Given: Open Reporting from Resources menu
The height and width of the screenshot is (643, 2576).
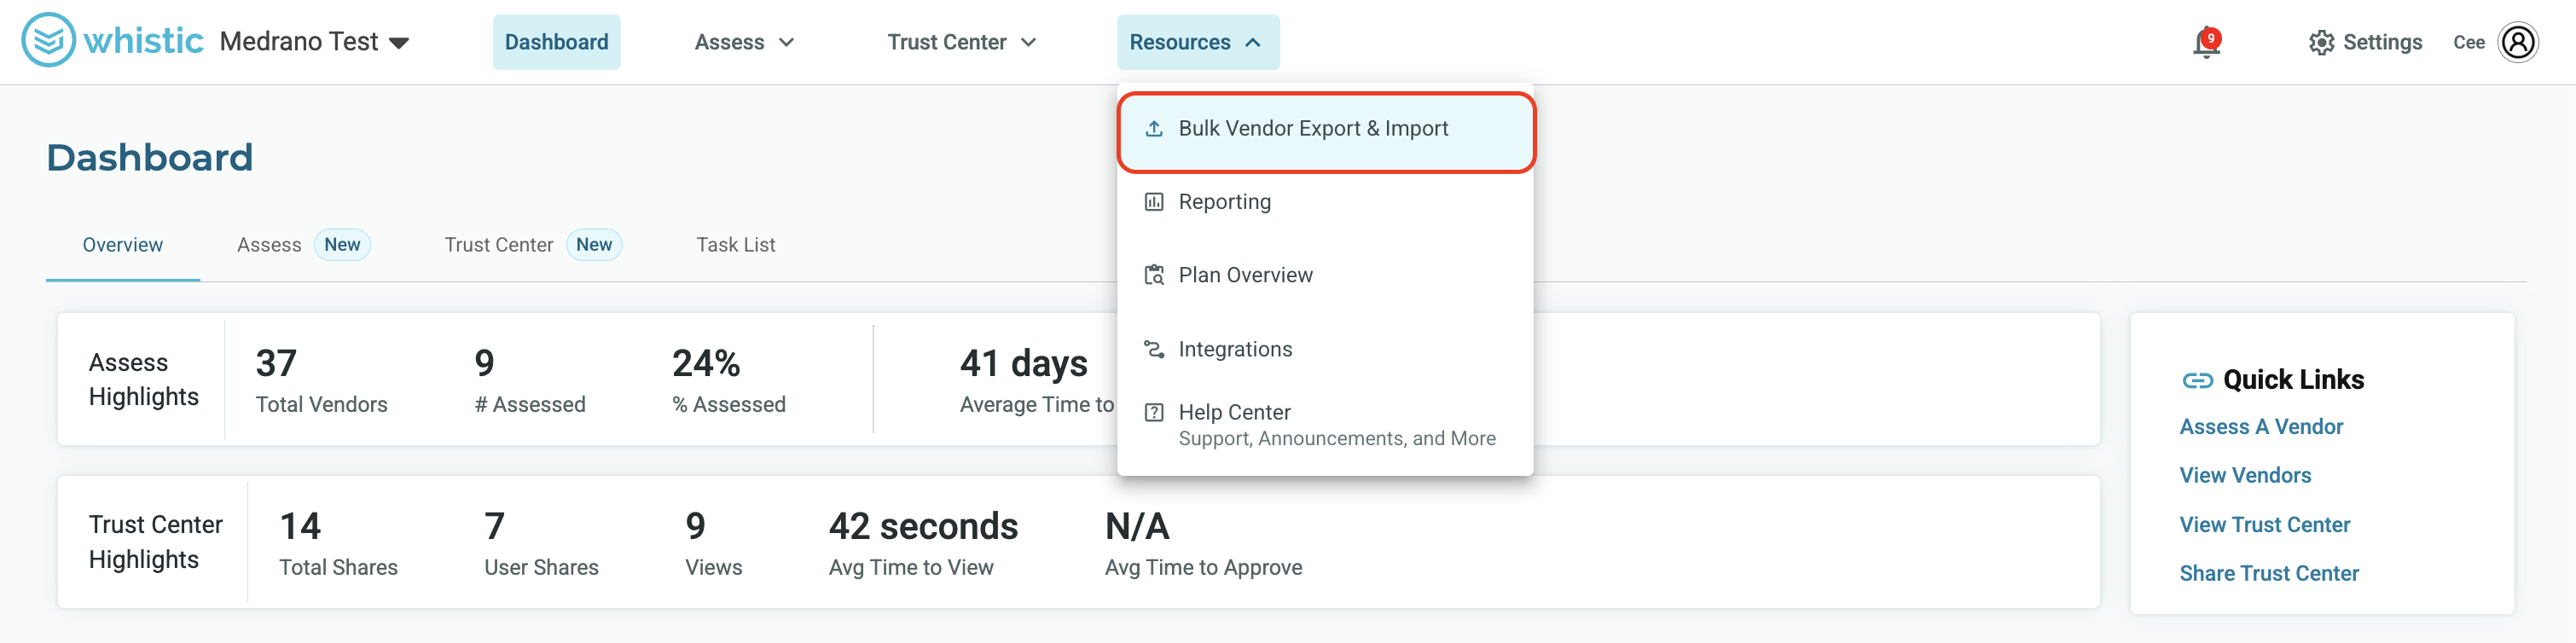Looking at the screenshot, I should 1325,202.
